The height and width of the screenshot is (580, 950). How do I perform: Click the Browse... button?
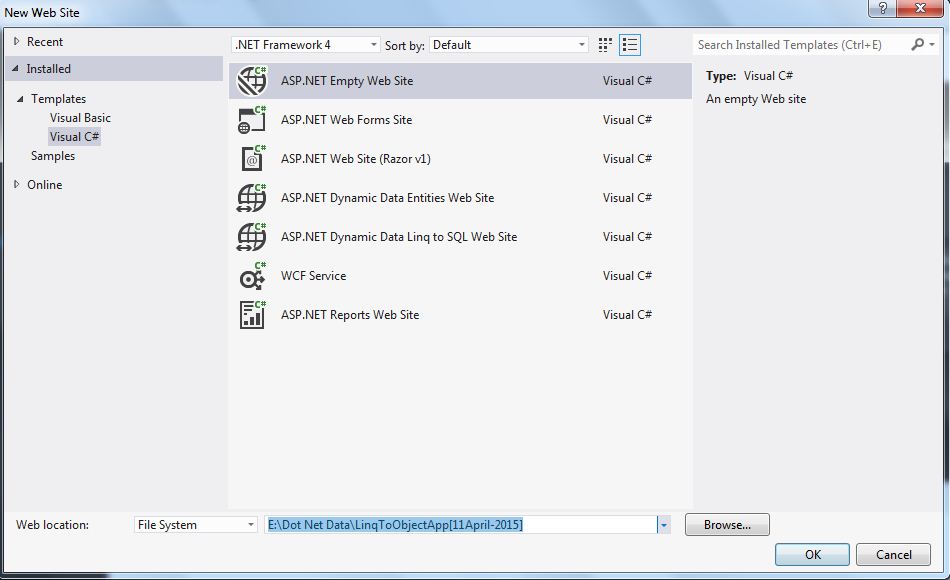click(727, 525)
